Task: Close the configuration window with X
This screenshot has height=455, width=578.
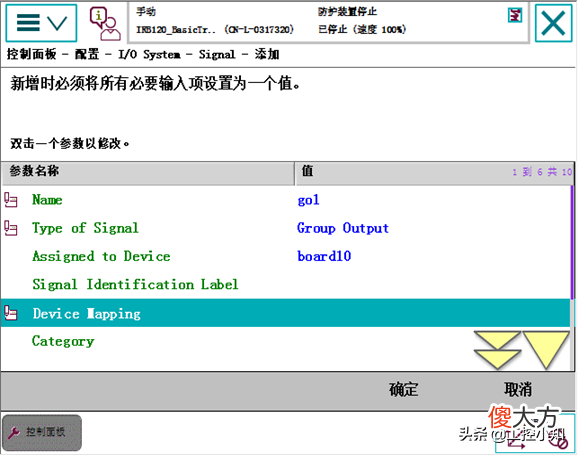Action: point(553,23)
